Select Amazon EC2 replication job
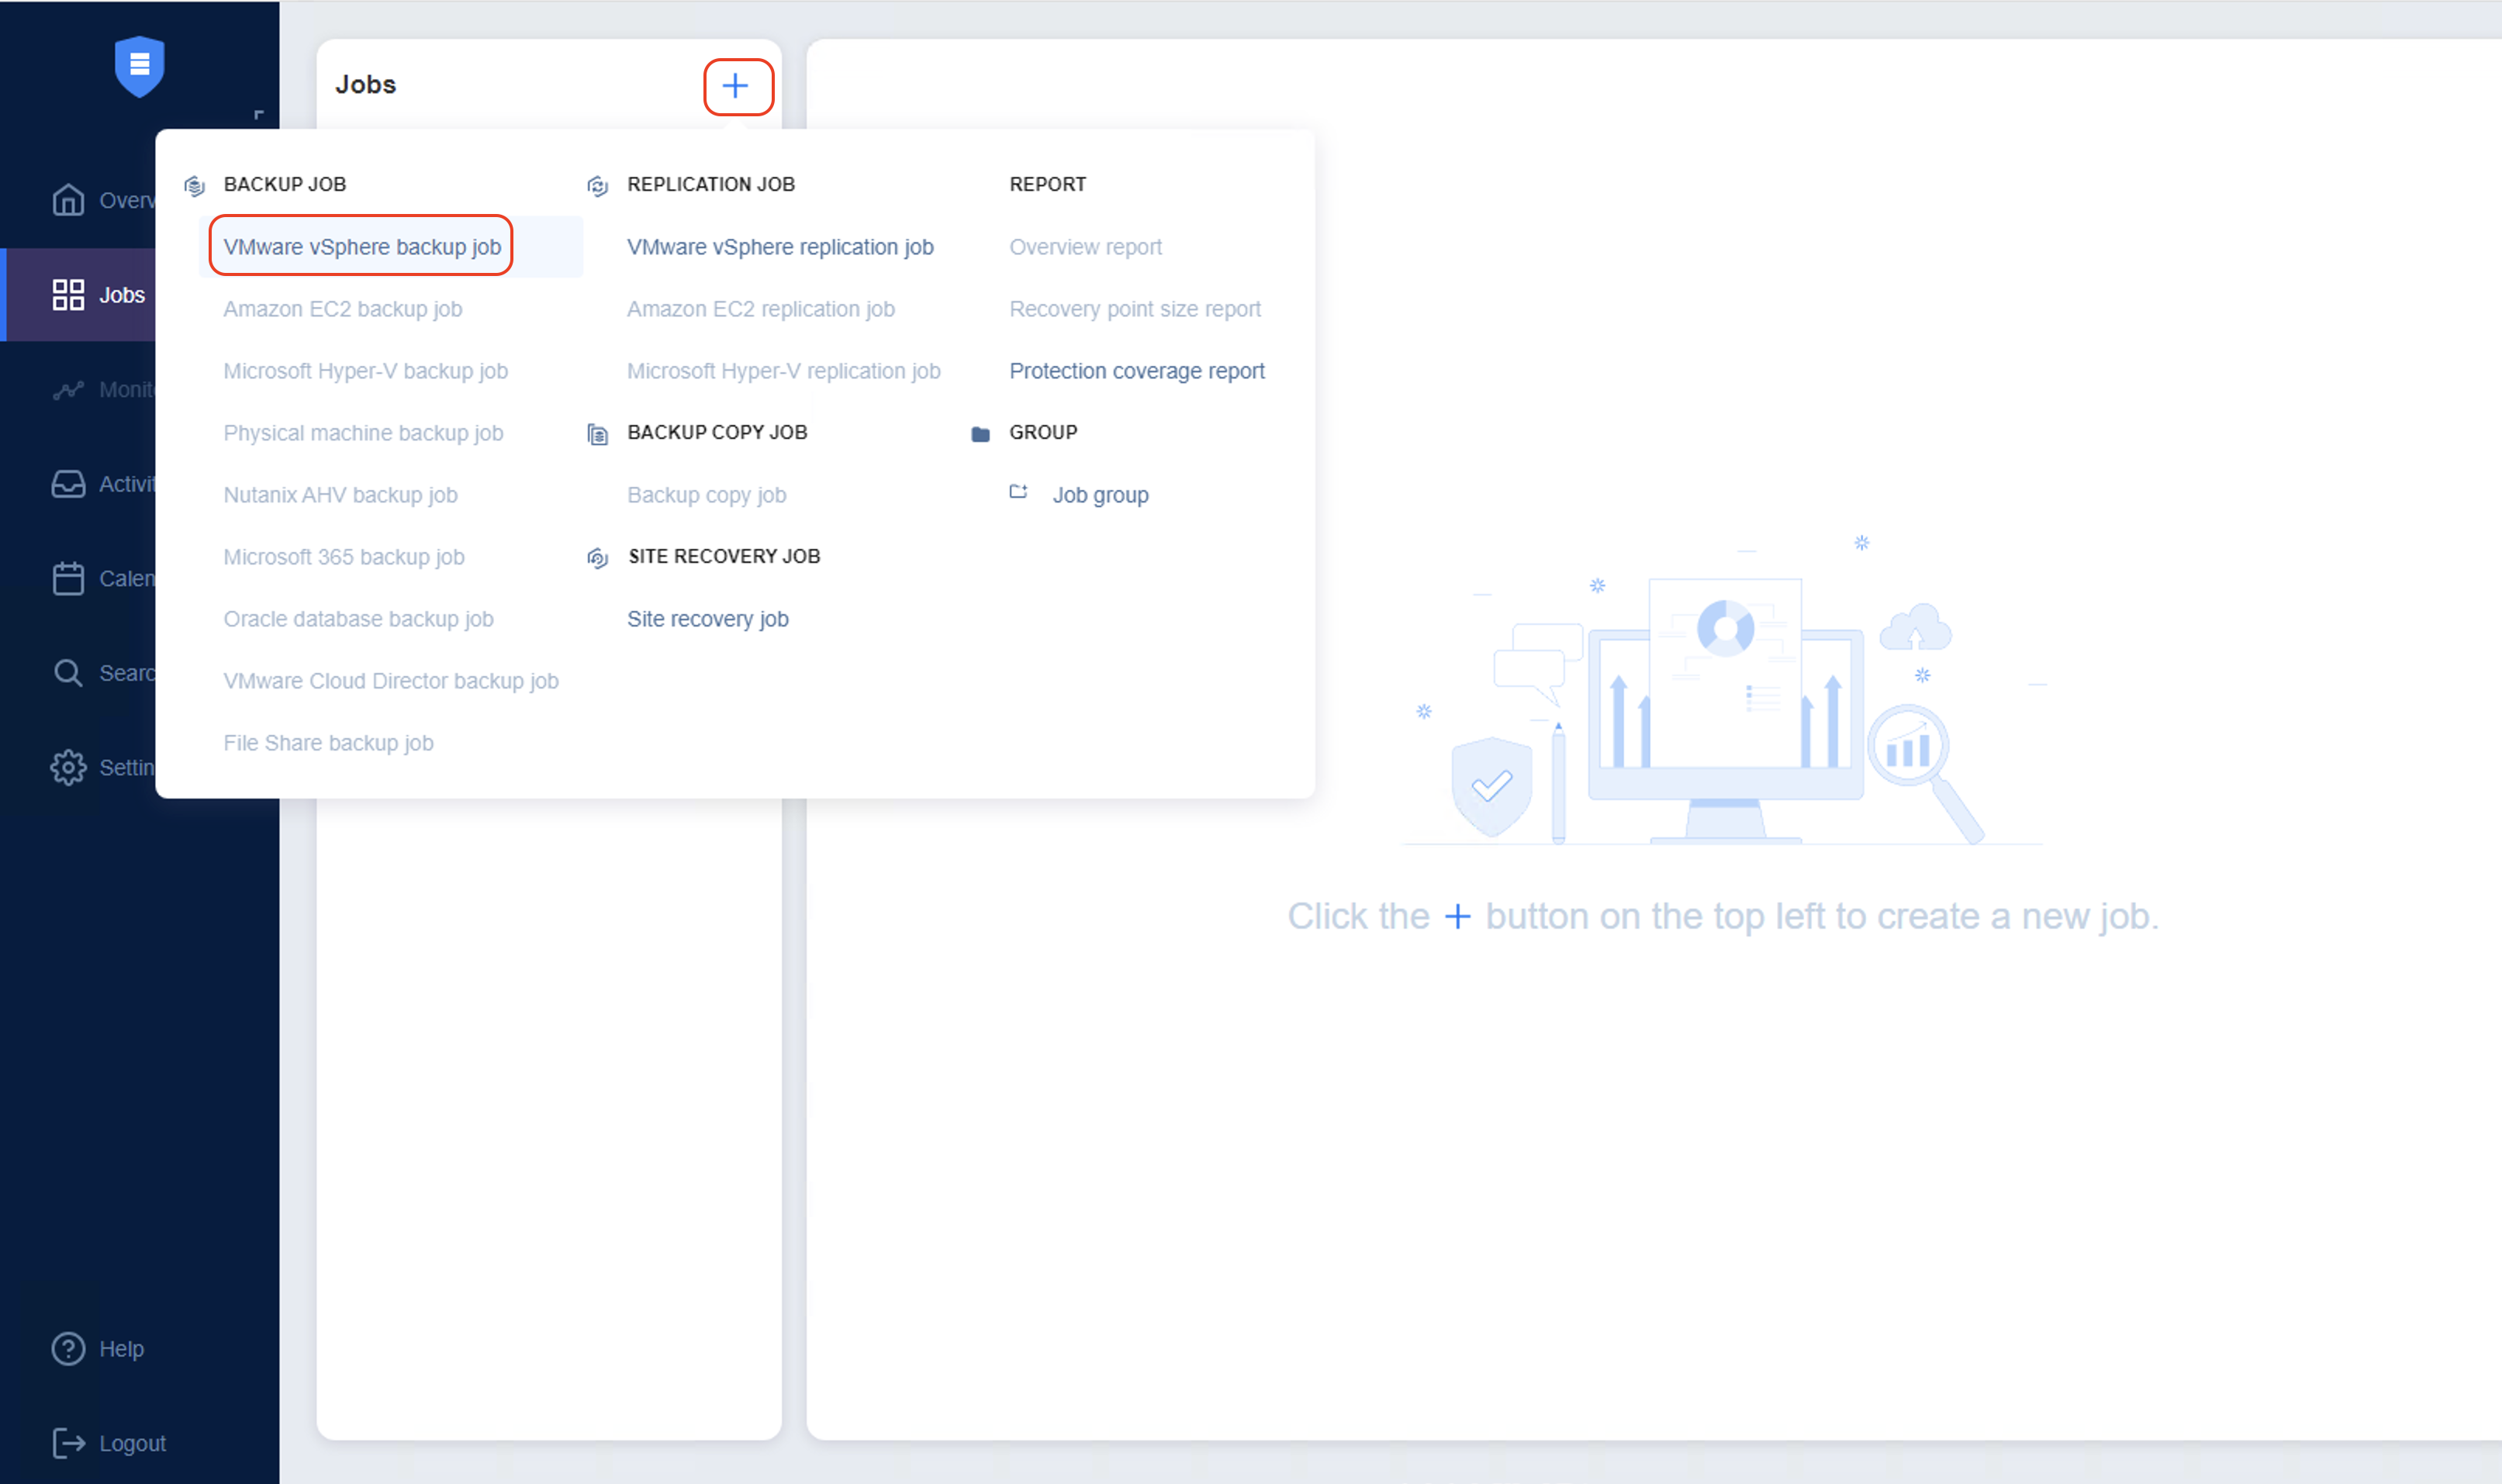2502x1484 pixels. [761, 309]
